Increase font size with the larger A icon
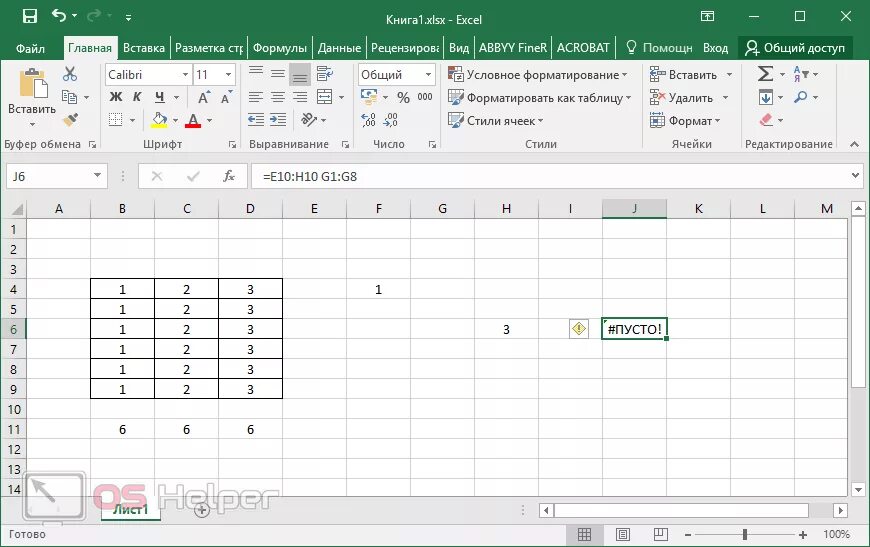870x547 pixels. [x=204, y=98]
